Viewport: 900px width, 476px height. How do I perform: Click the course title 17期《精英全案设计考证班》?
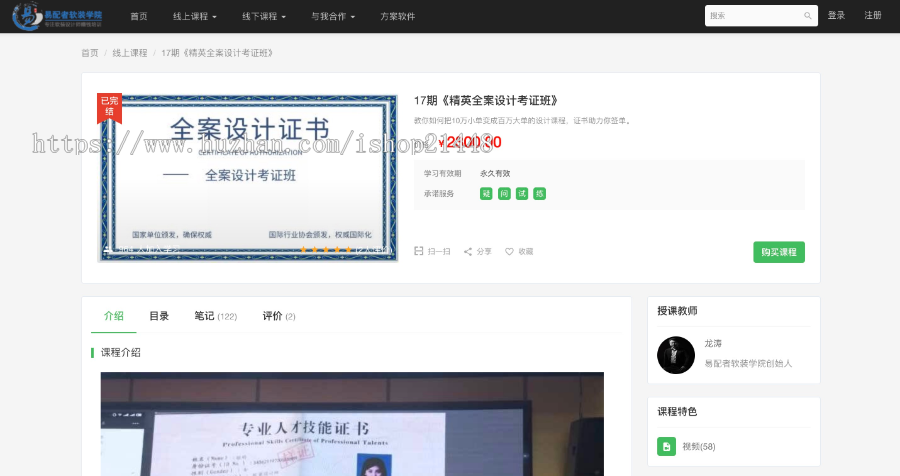(x=486, y=100)
